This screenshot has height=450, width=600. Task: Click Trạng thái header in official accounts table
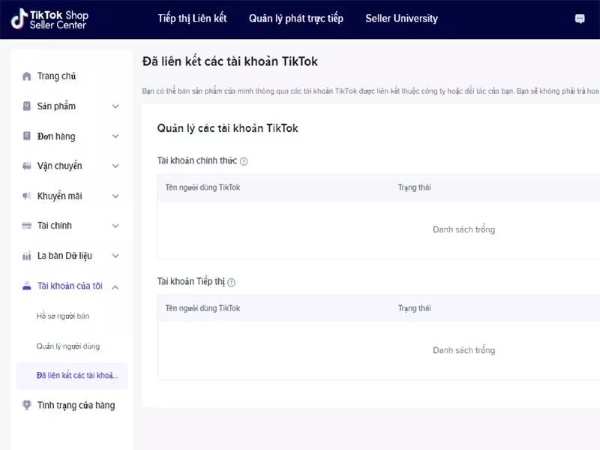tap(414, 188)
